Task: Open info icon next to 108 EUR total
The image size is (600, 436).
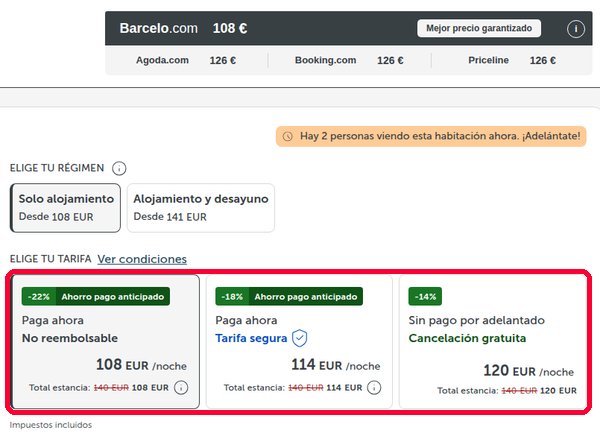Action: (181, 387)
